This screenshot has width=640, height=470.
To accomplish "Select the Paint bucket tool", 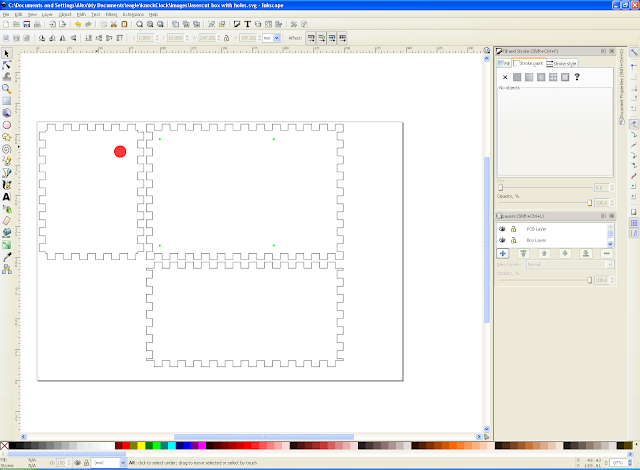I will pyautogui.click(x=7, y=233).
